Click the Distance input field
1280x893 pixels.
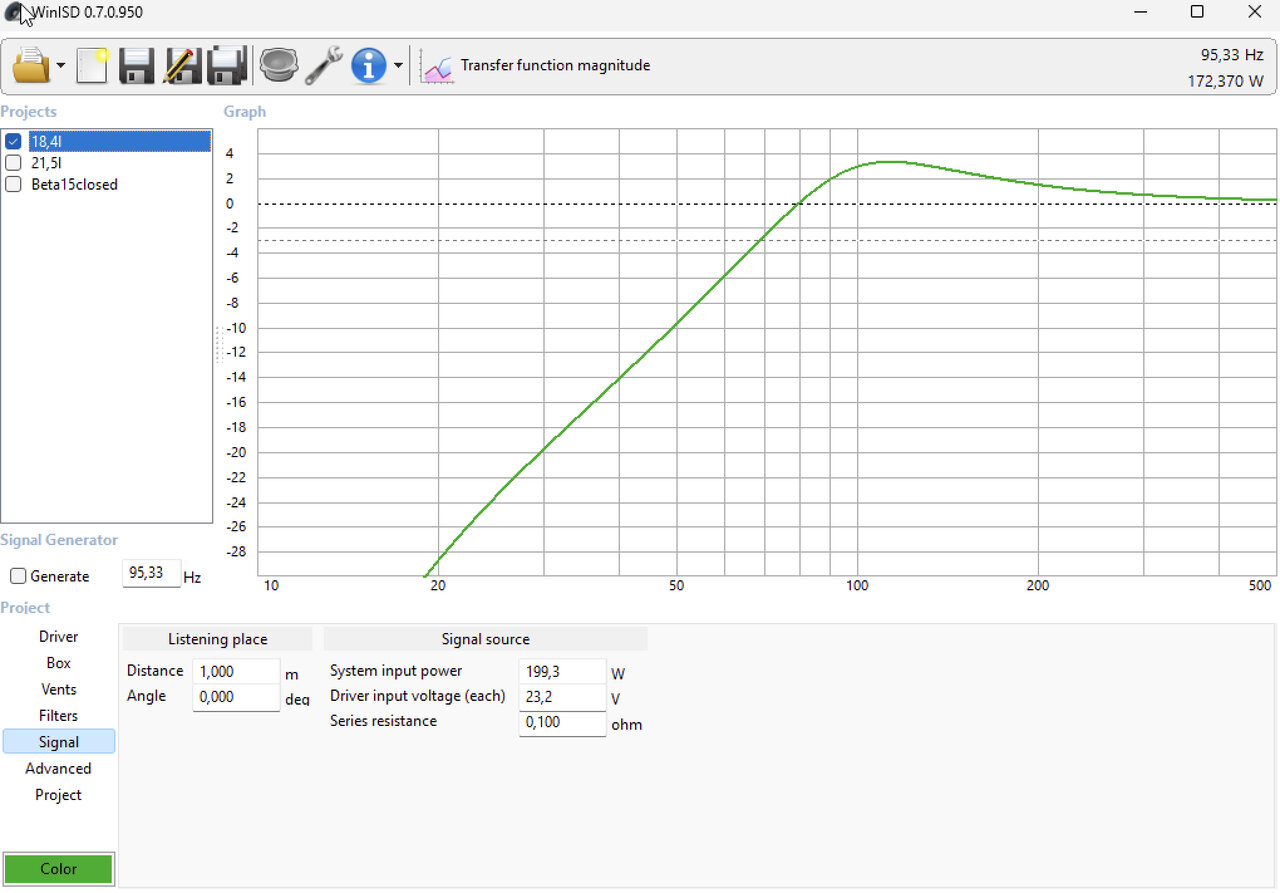tap(236, 672)
